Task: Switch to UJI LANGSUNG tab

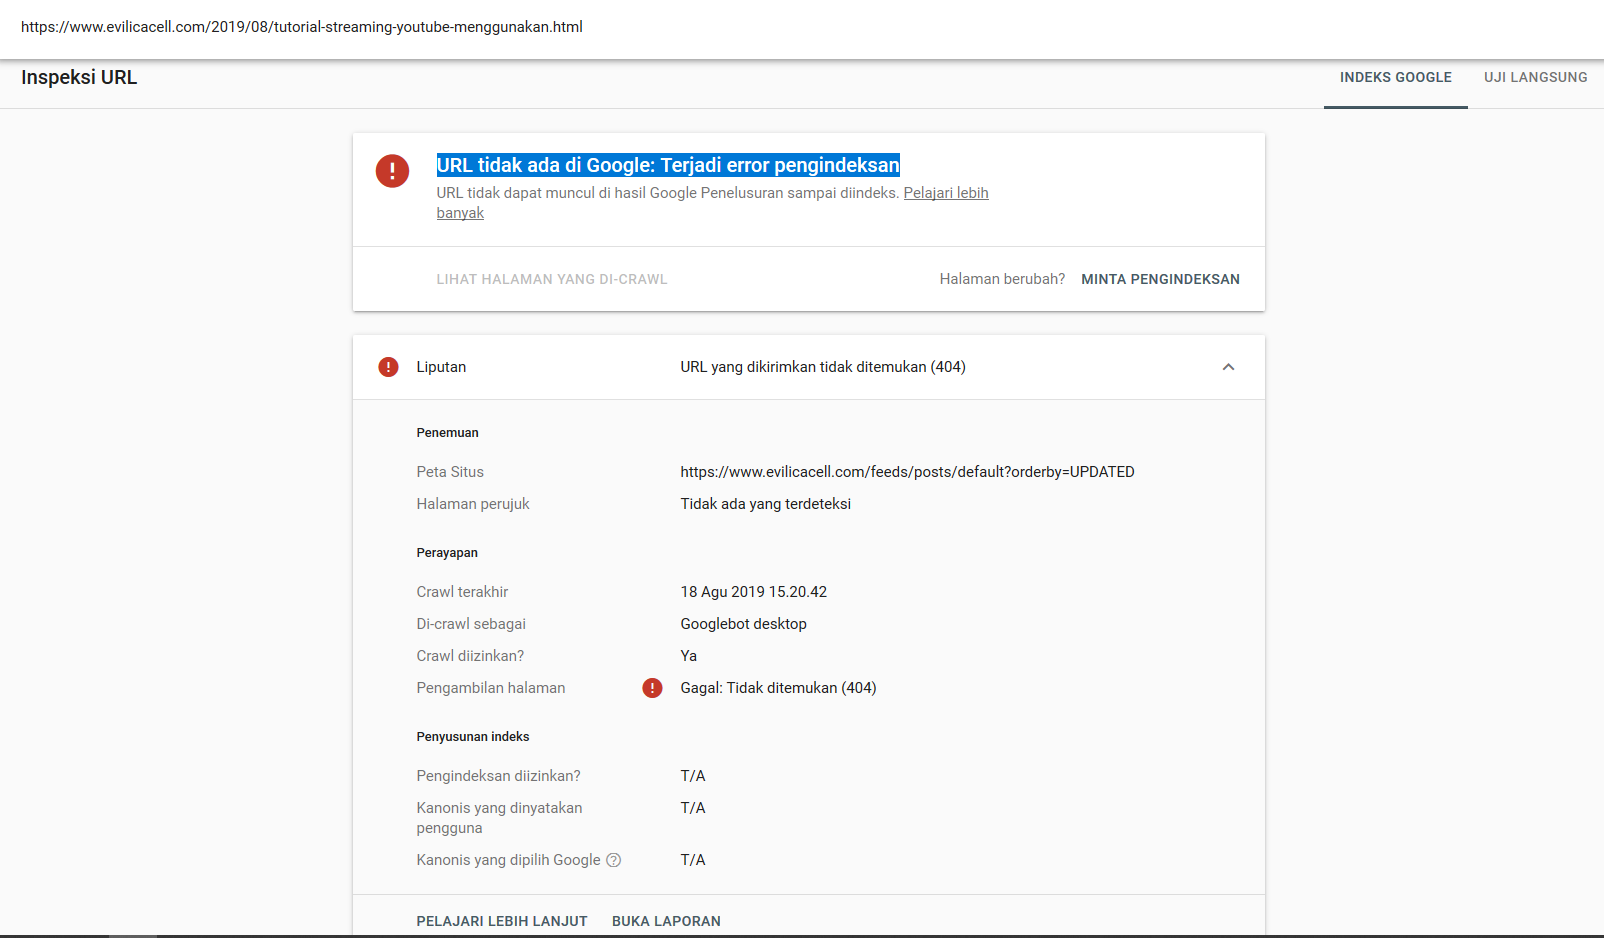Action: [x=1535, y=78]
